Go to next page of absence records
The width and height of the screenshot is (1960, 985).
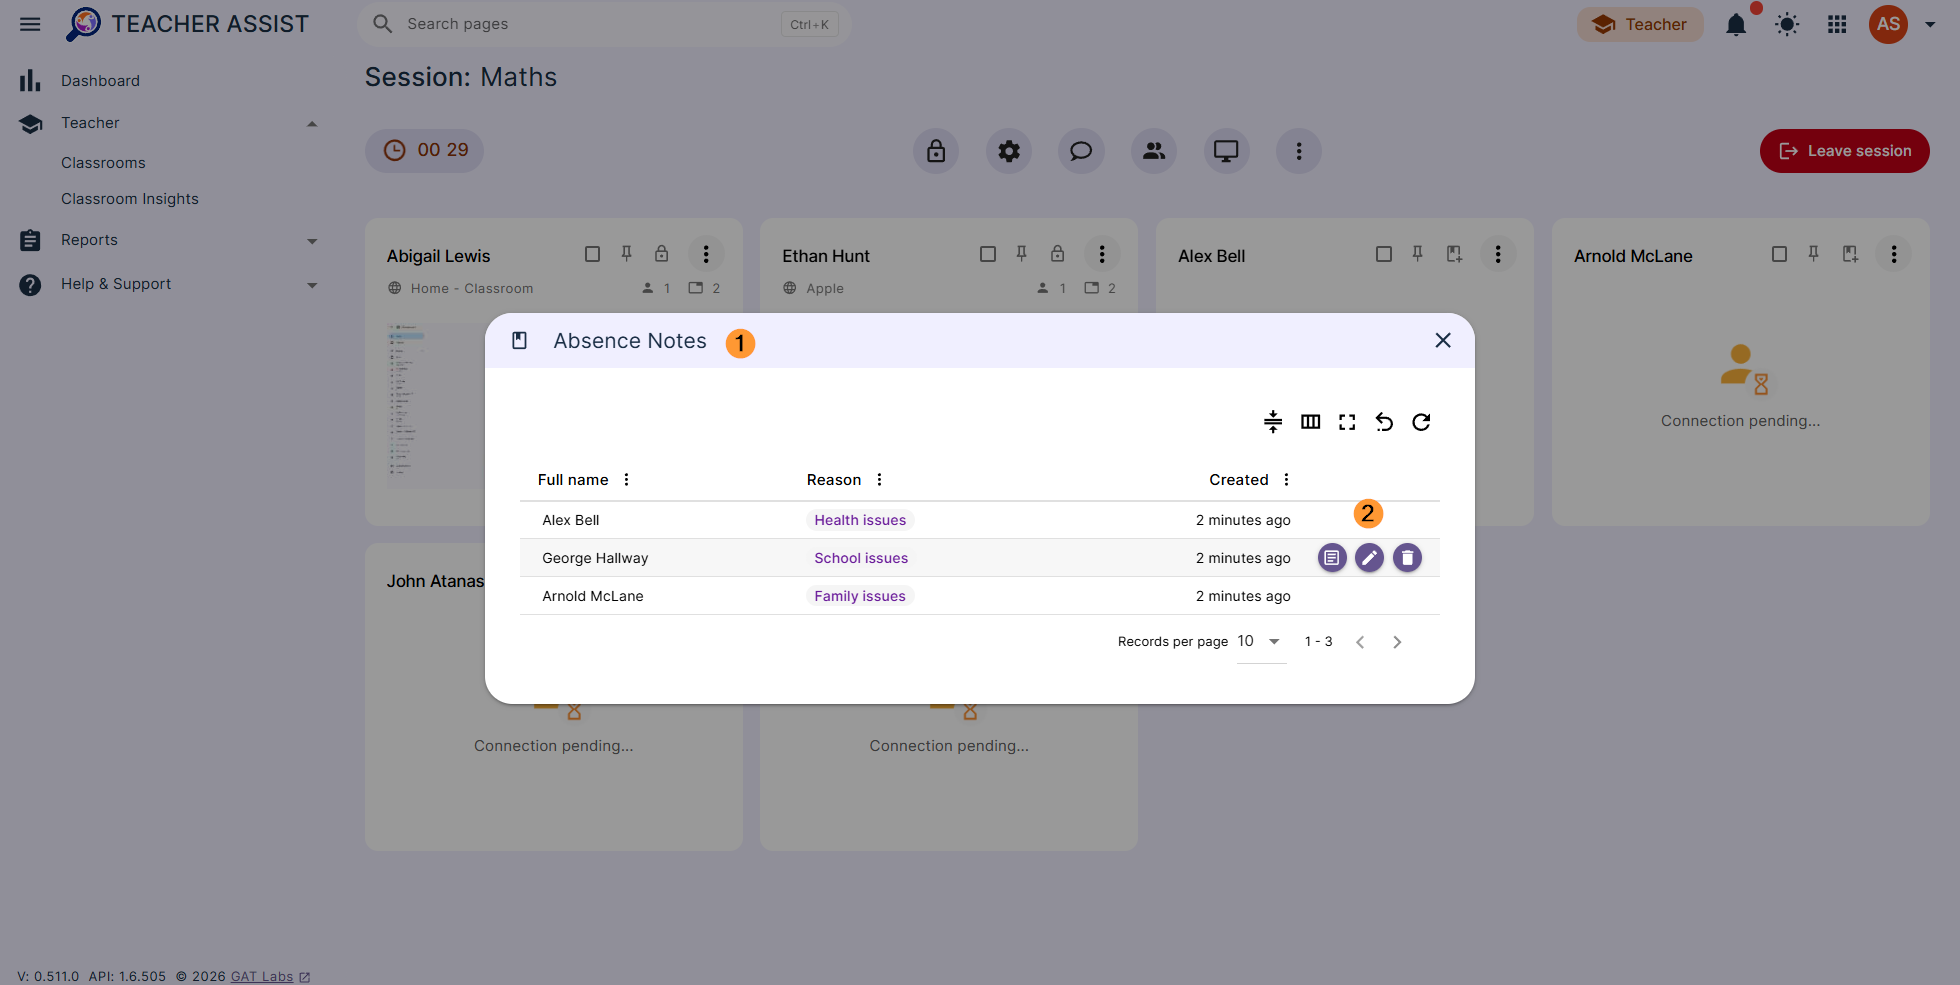pos(1397,642)
